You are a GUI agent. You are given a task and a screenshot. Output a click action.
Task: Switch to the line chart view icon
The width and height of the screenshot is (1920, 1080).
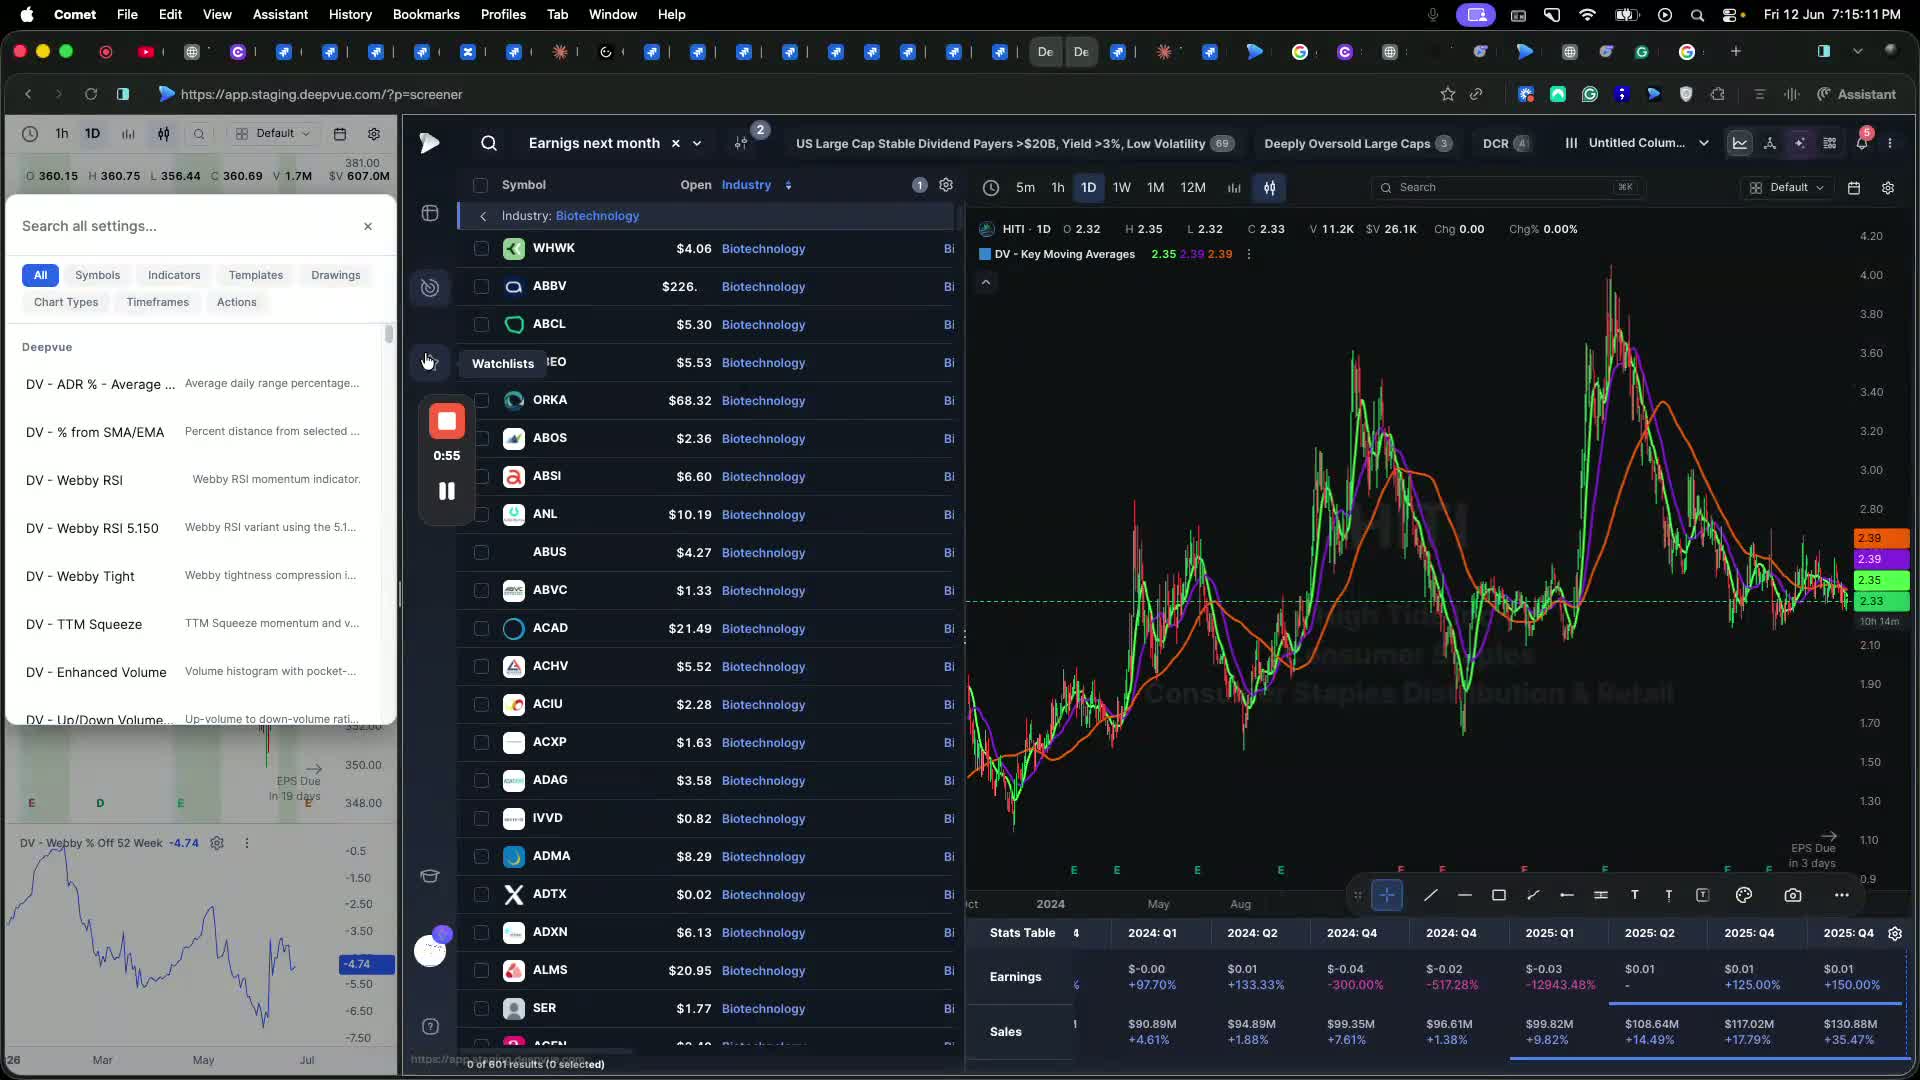pyautogui.click(x=1740, y=143)
